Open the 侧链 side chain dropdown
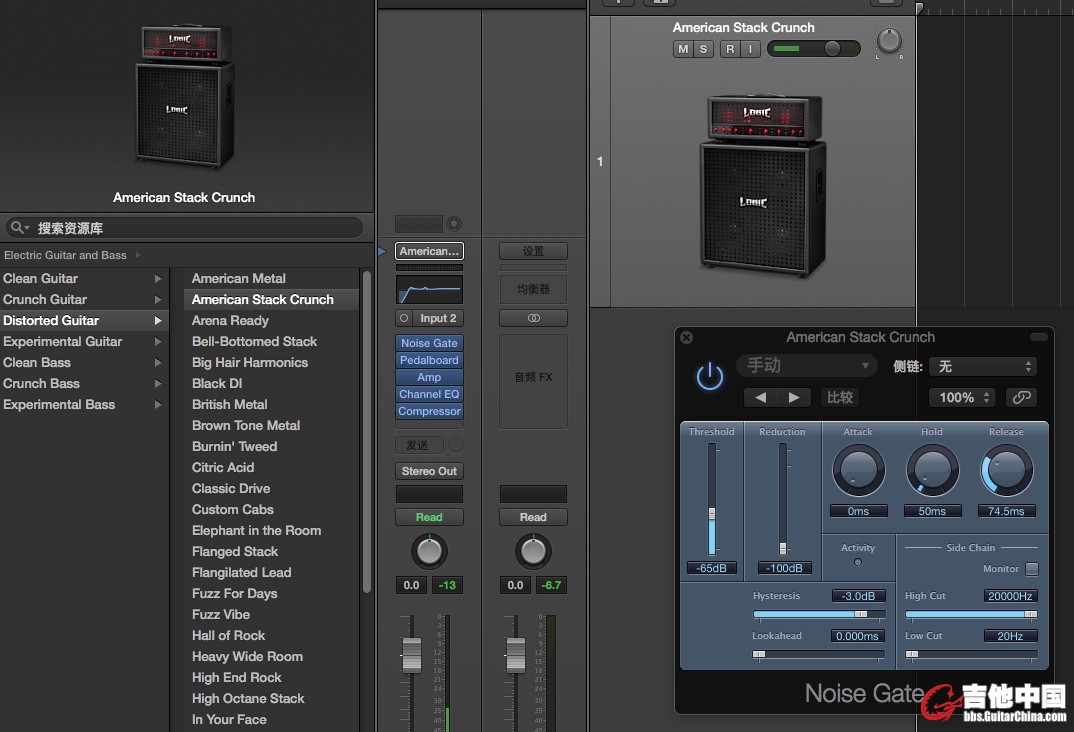1074x732 pixels. coord(983,366)
